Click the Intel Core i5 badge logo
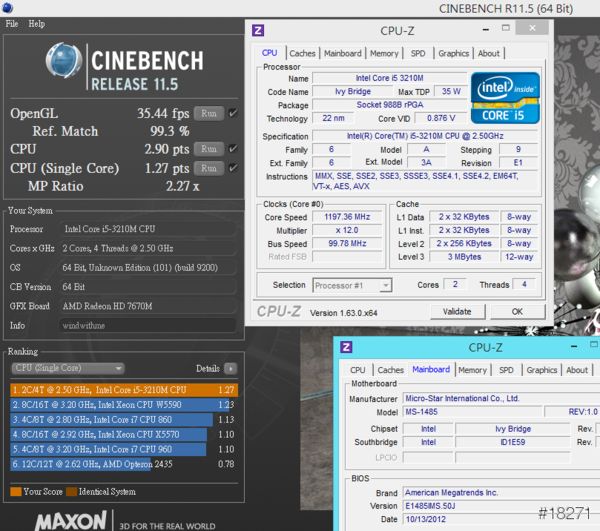Viewport: 600px width, 531px height. (505, 97)
